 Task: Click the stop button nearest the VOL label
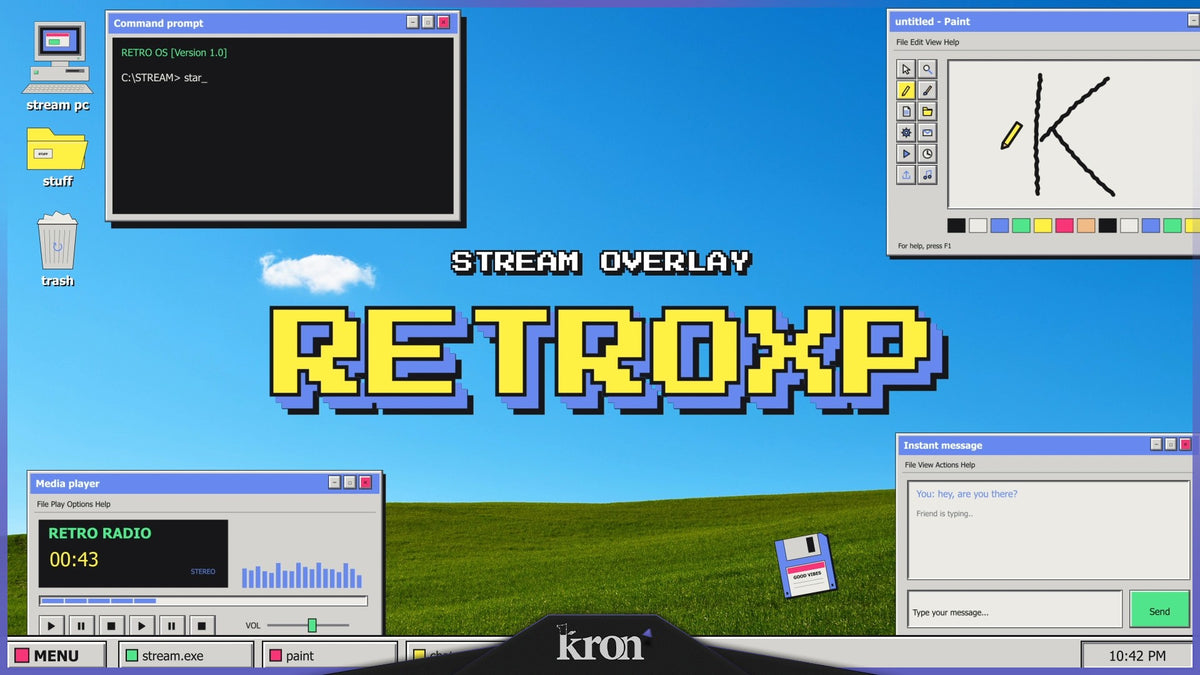tap(201, 626)
